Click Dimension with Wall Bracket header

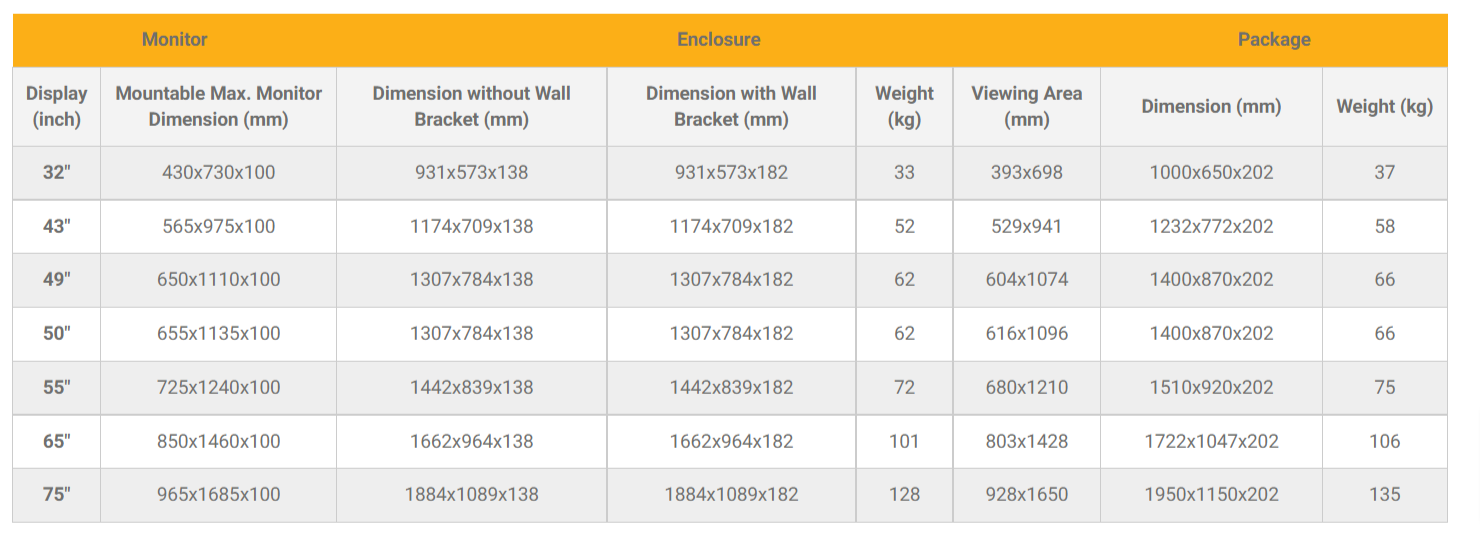pos(731,106)
